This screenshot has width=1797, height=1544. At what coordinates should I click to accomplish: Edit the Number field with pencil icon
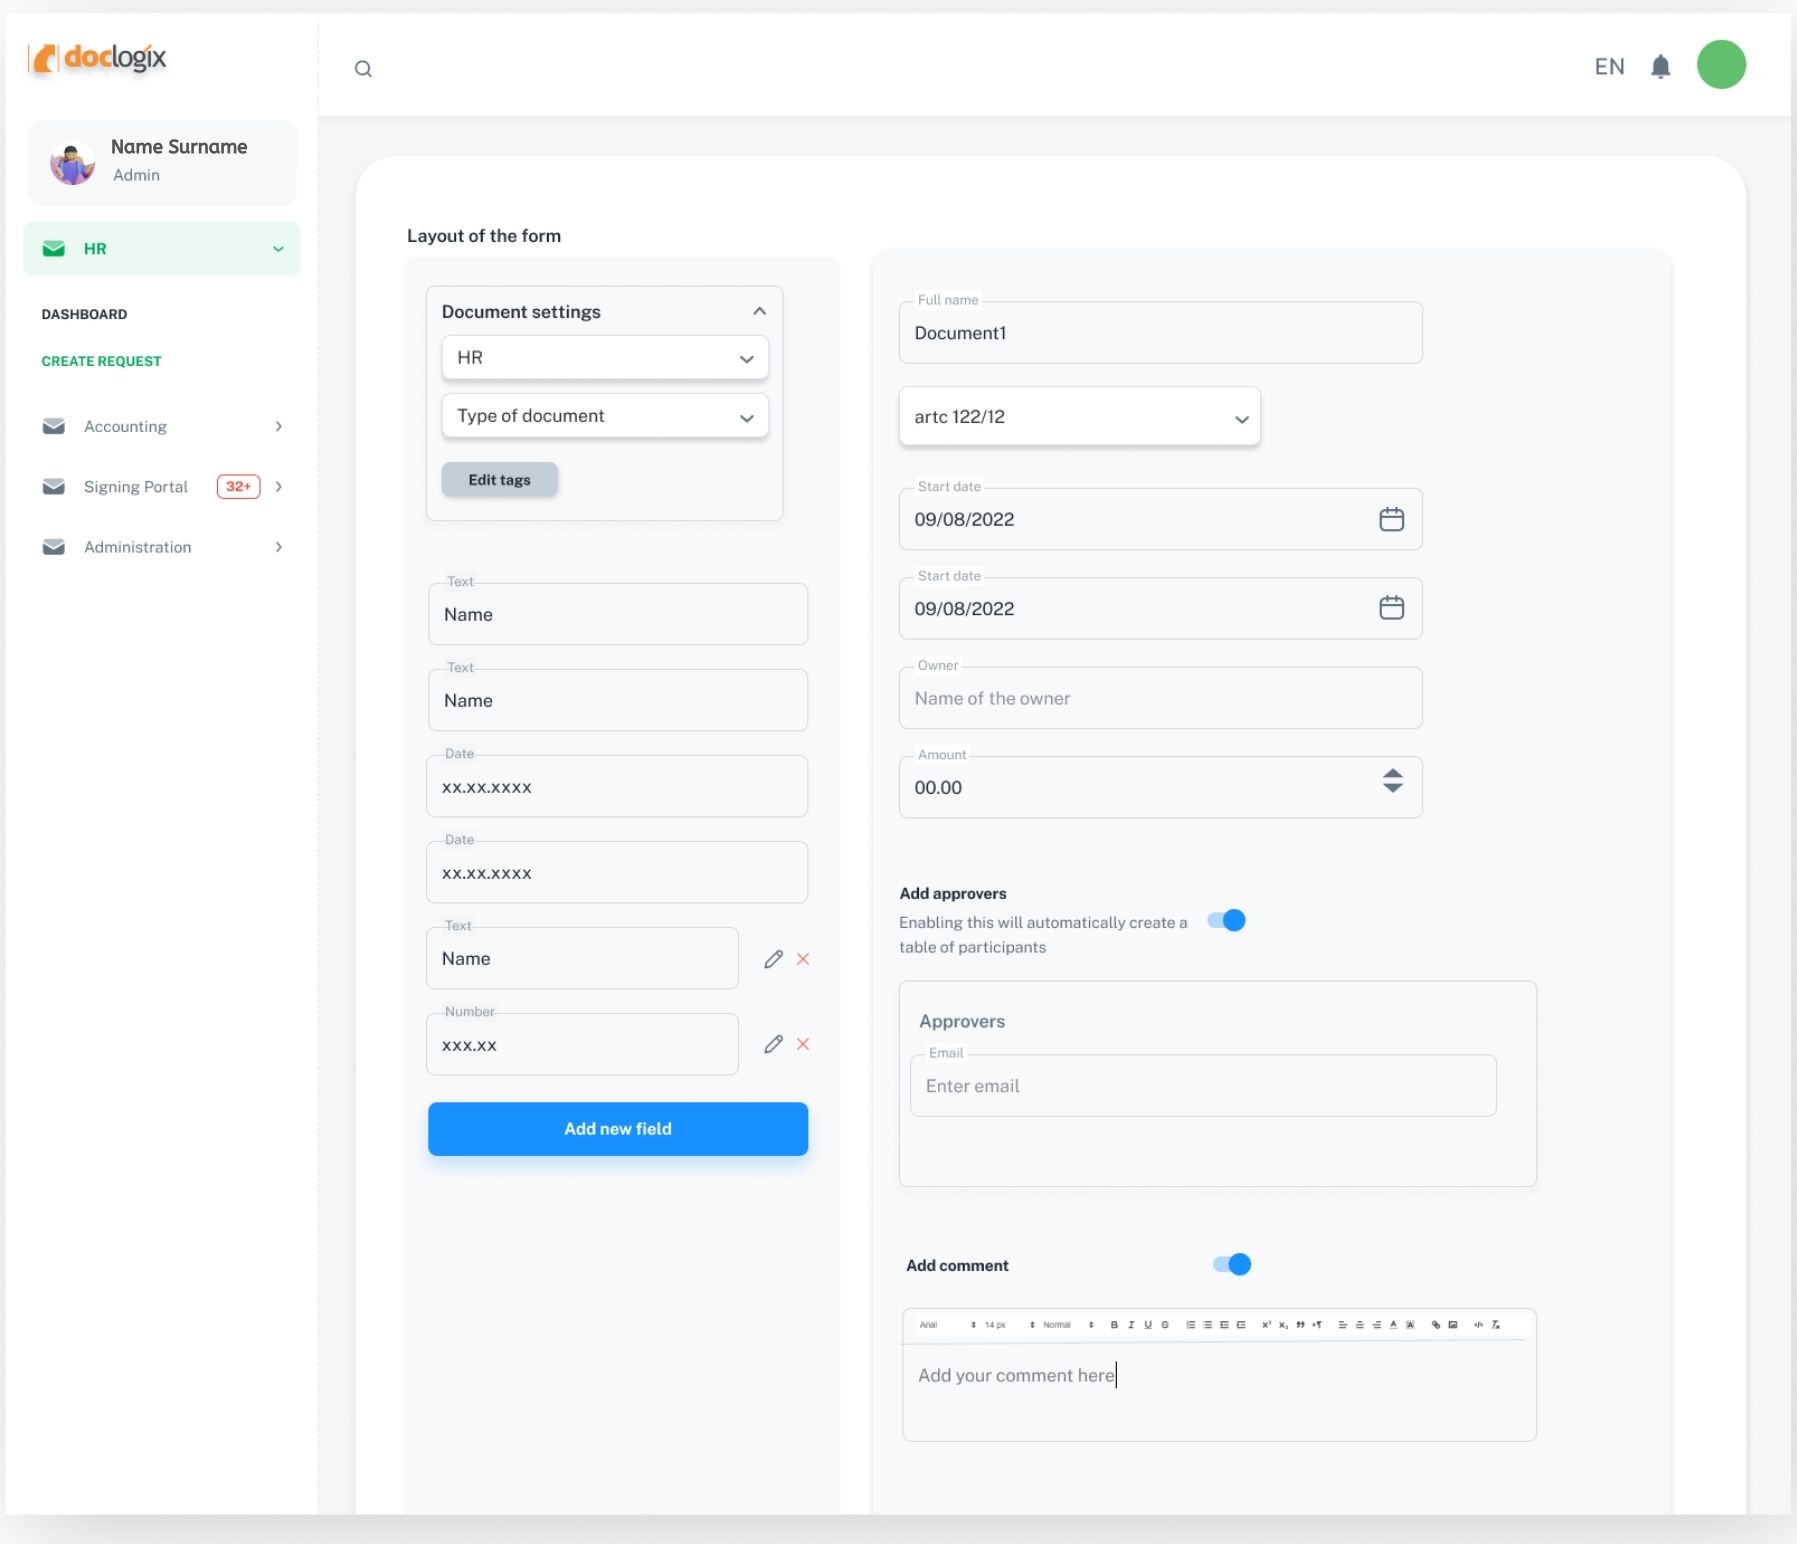coord(773,1044)
